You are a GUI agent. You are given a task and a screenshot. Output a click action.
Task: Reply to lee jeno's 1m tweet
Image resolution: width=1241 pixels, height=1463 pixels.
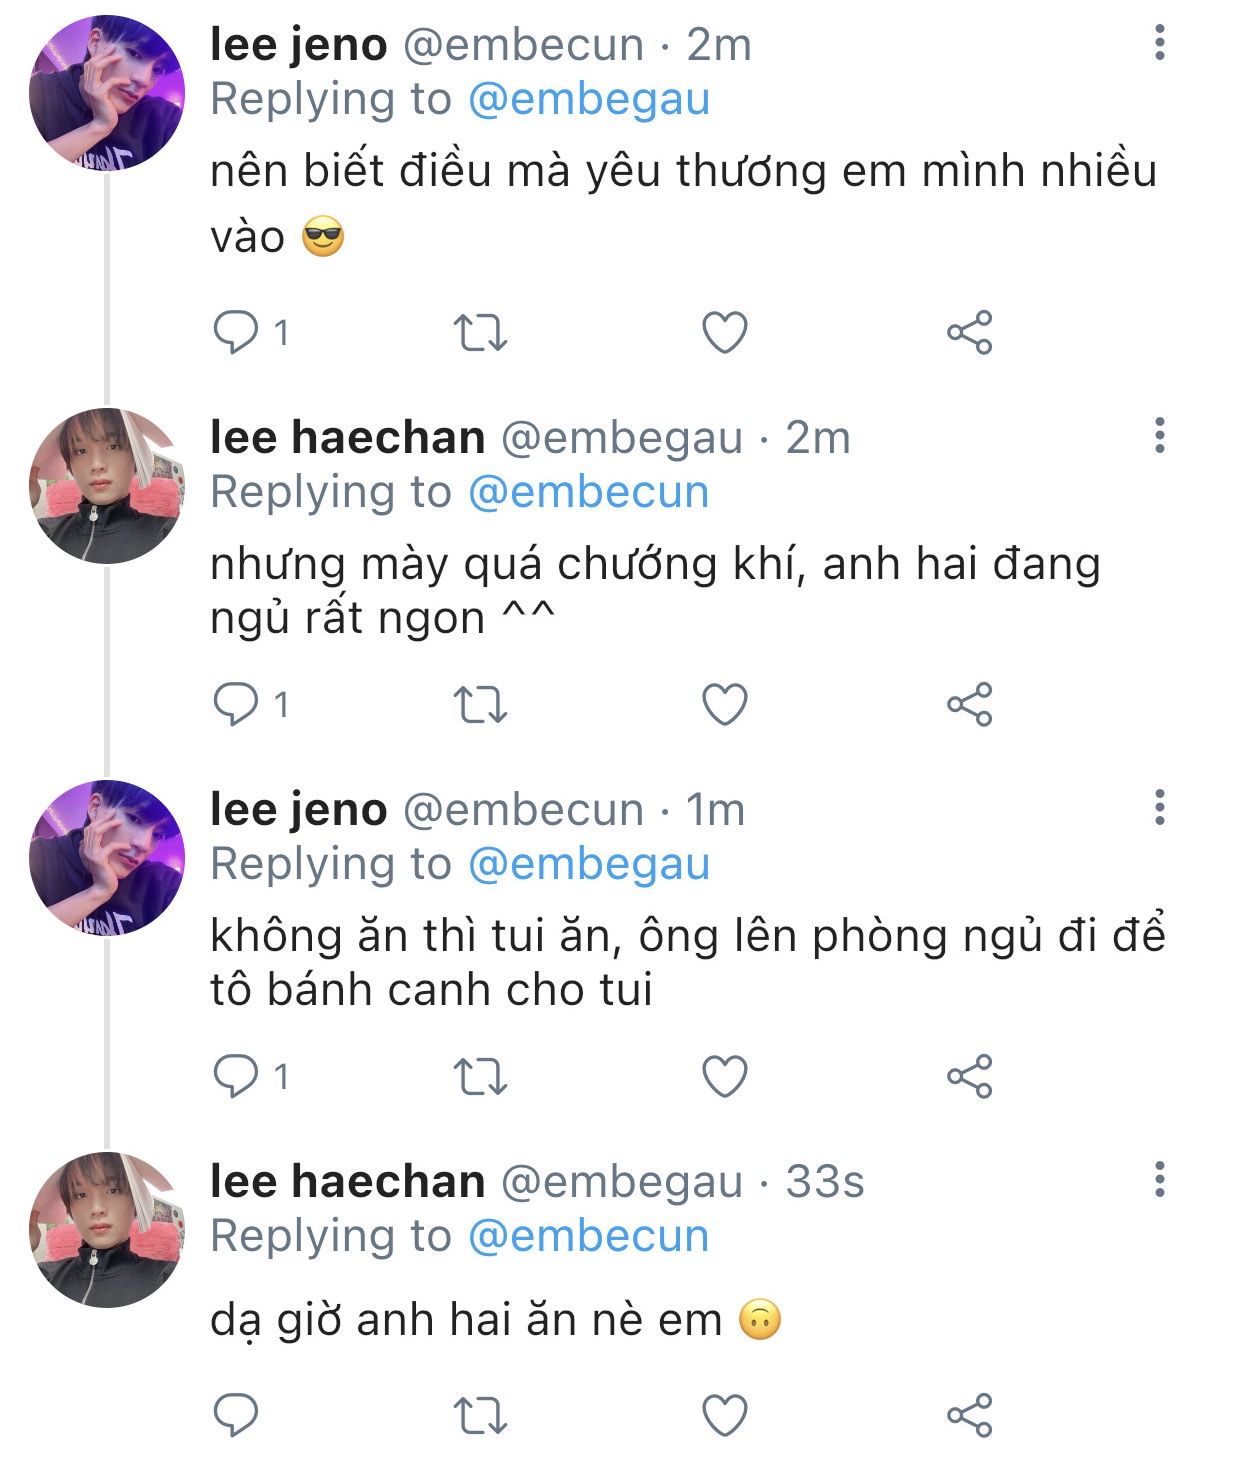click(x=236, y=1077)
